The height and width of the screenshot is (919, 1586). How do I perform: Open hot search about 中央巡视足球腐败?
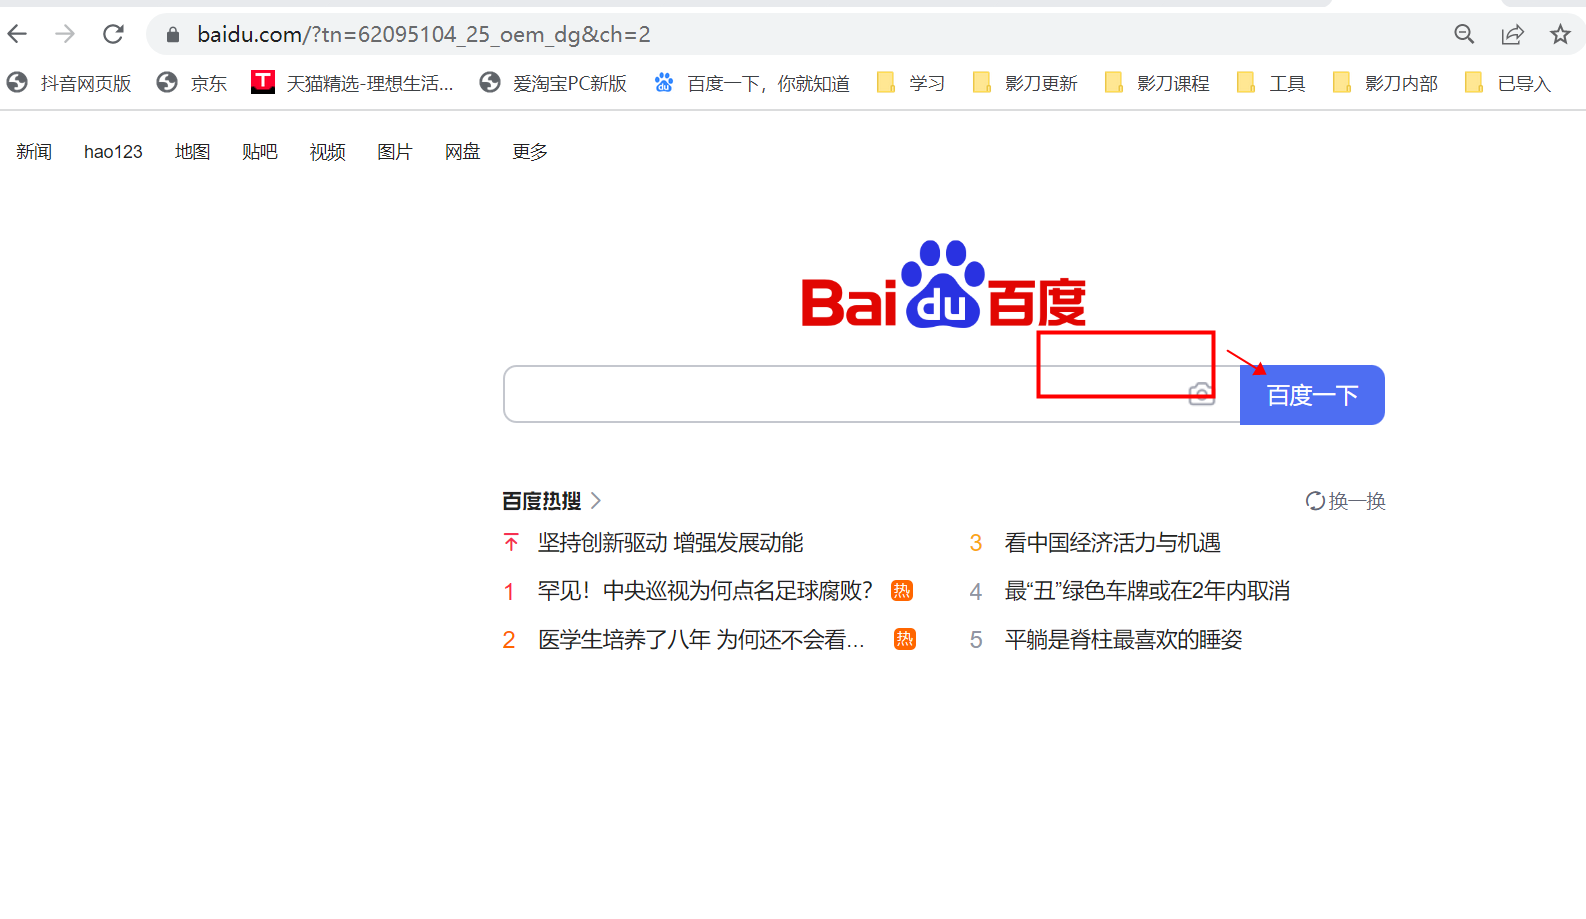706,591
